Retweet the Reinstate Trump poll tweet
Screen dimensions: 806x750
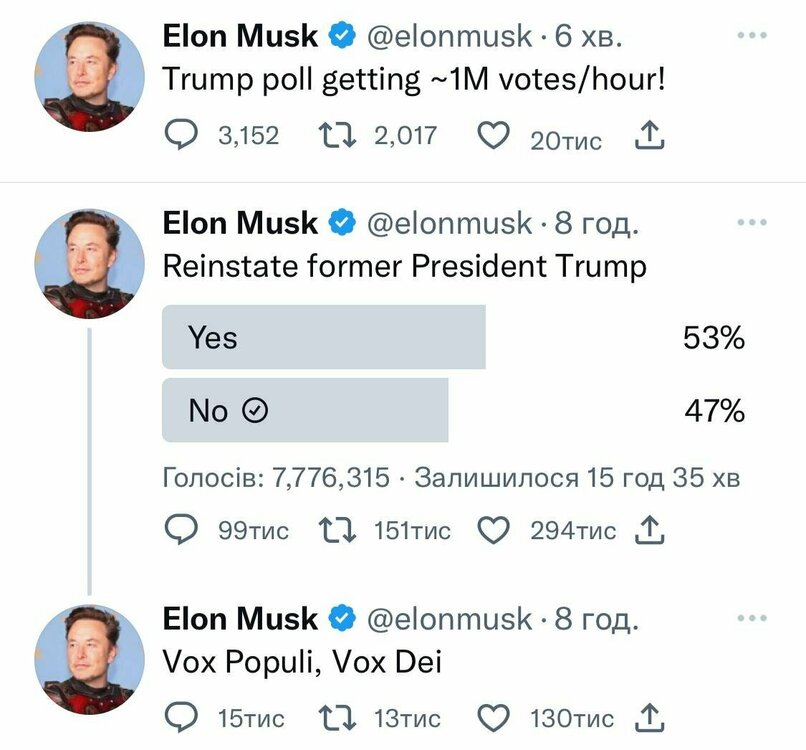(x=336, y=530)
